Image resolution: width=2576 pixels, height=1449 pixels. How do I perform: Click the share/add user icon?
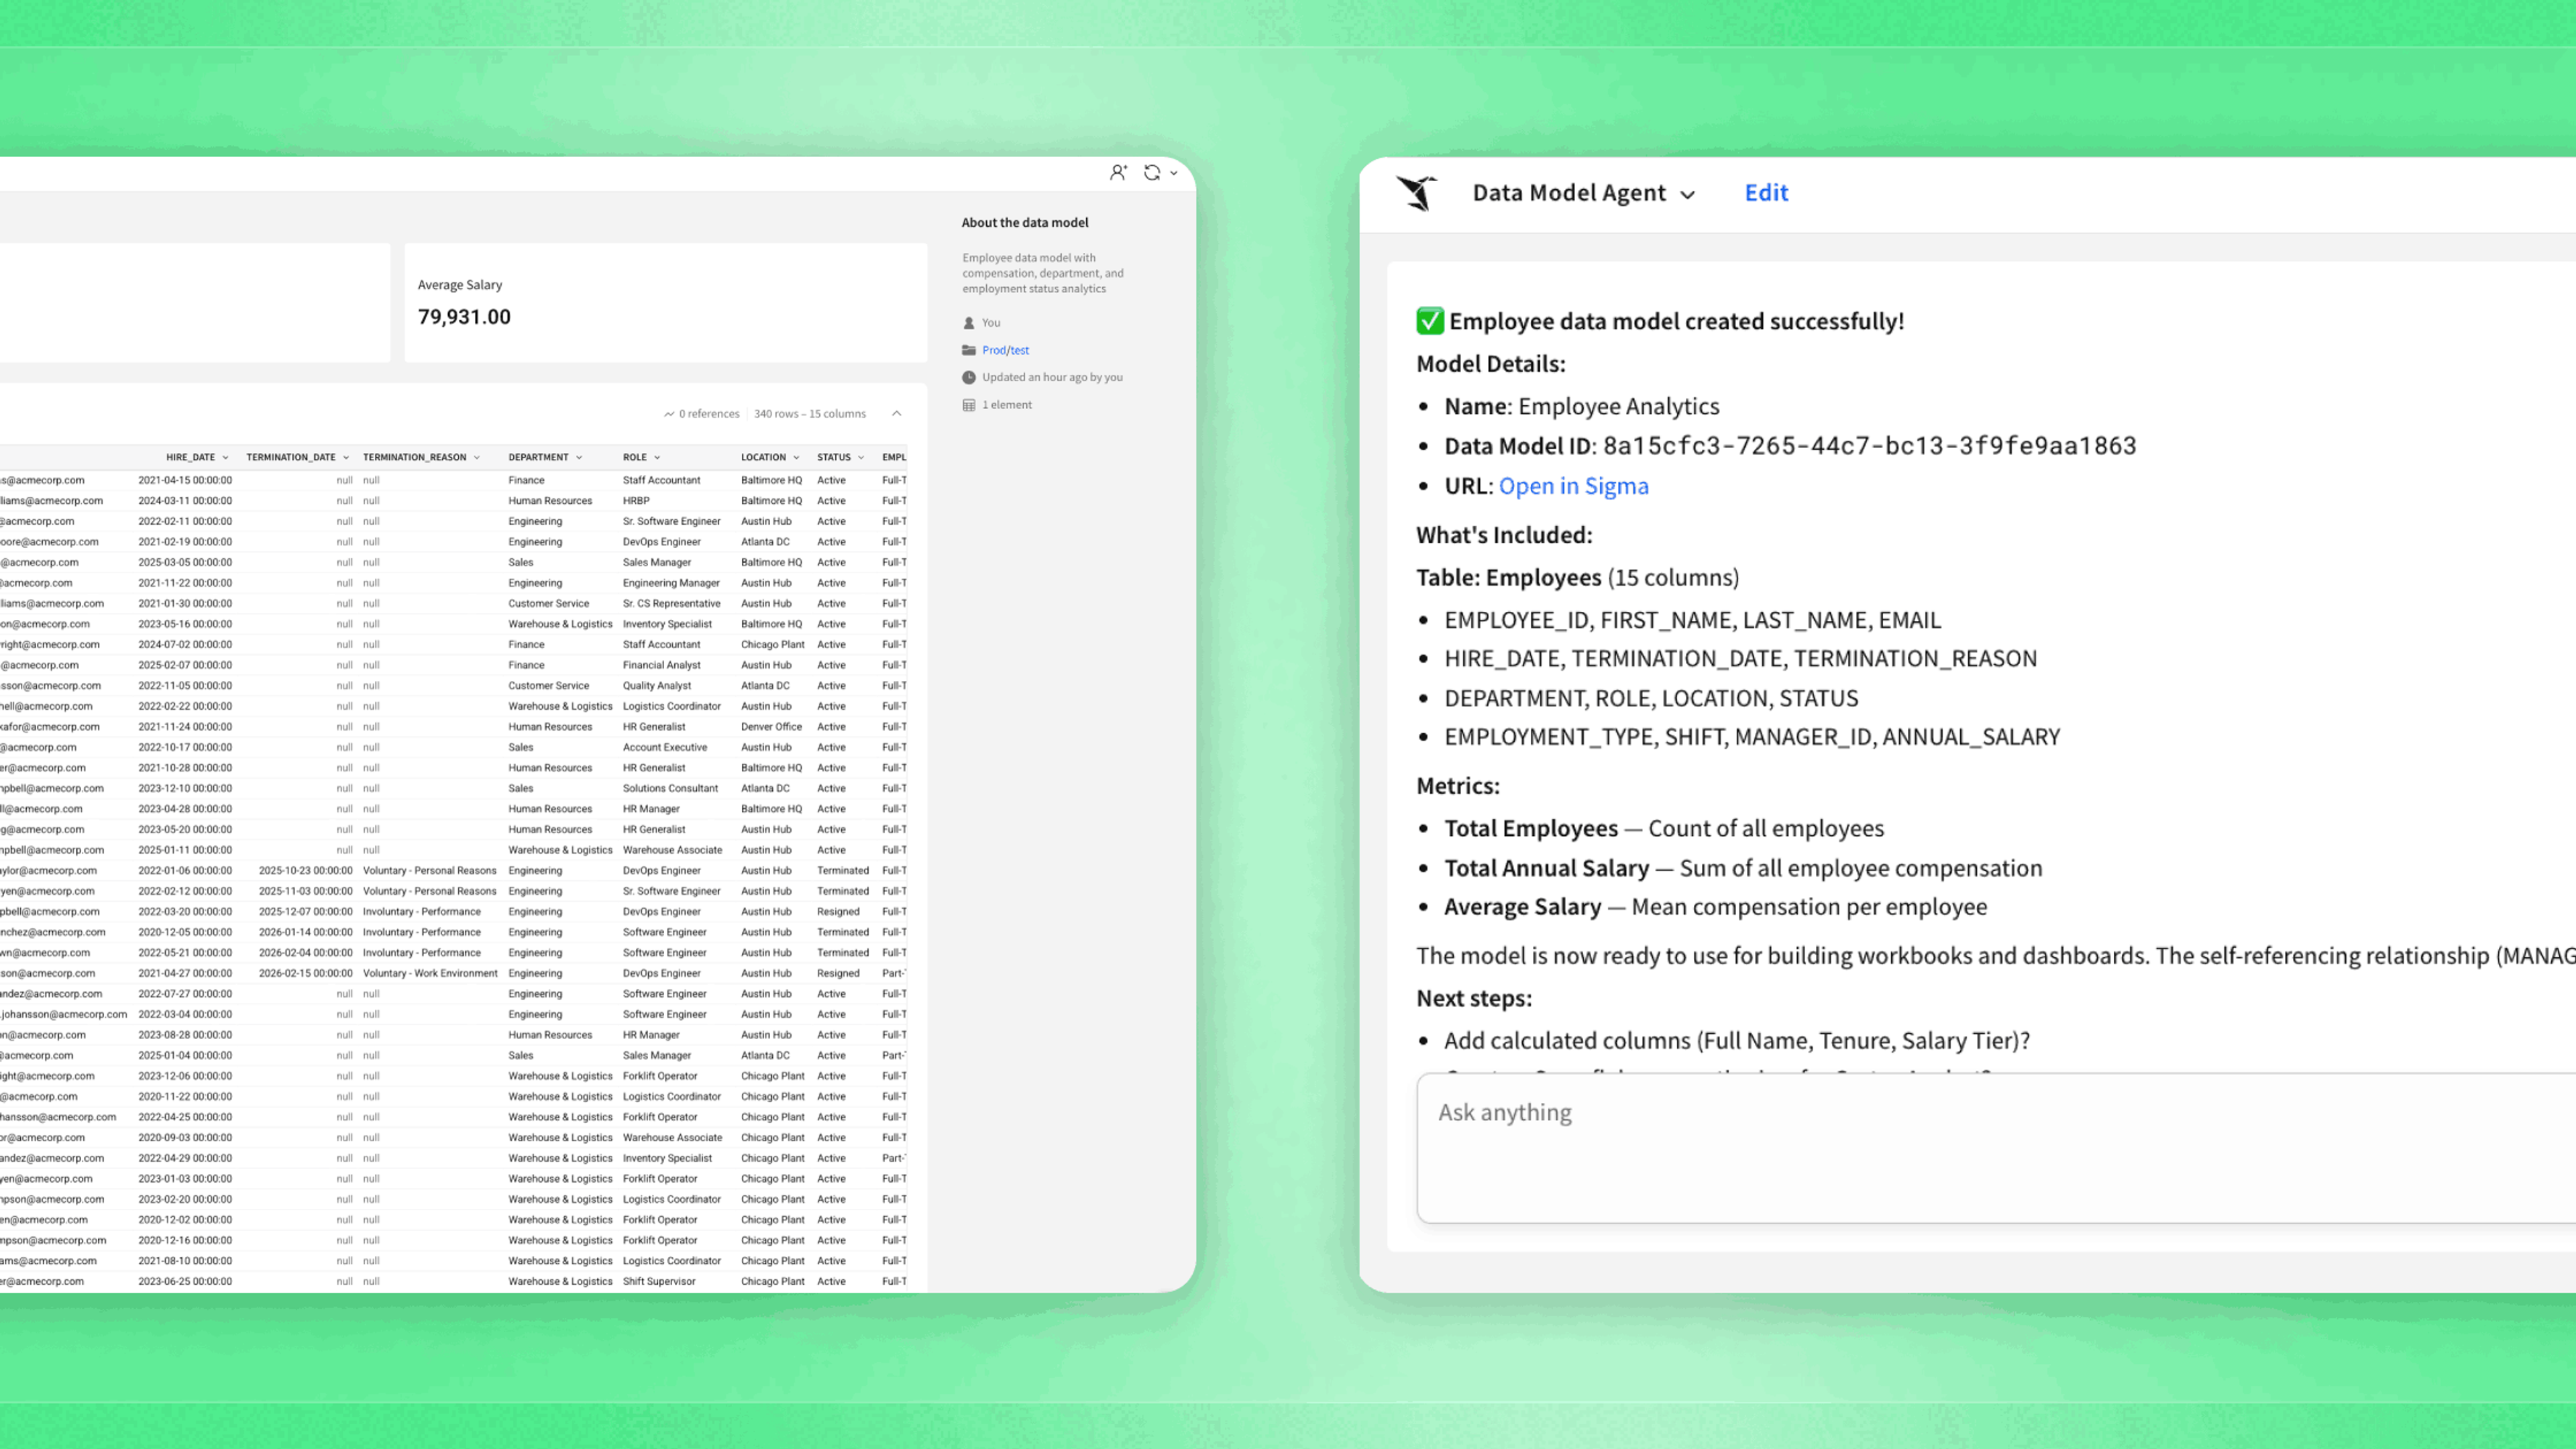(1118, 173)
